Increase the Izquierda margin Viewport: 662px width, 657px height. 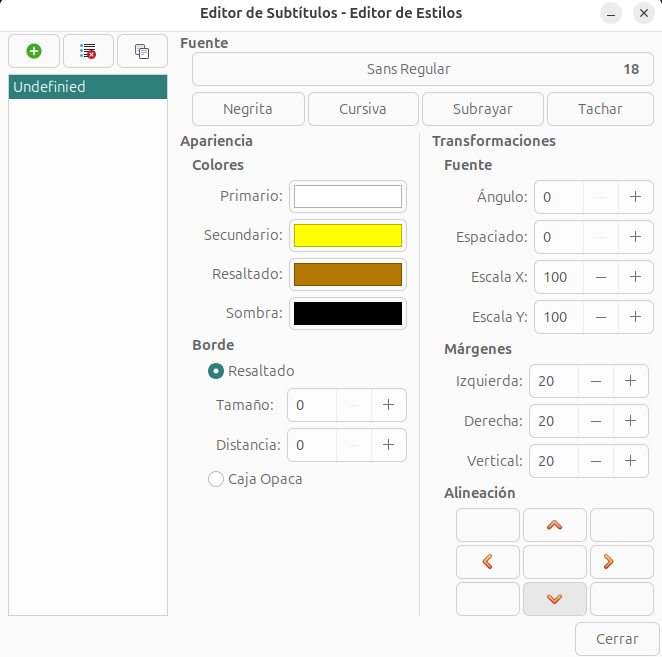pyautogui.click(x=630, y=381)
